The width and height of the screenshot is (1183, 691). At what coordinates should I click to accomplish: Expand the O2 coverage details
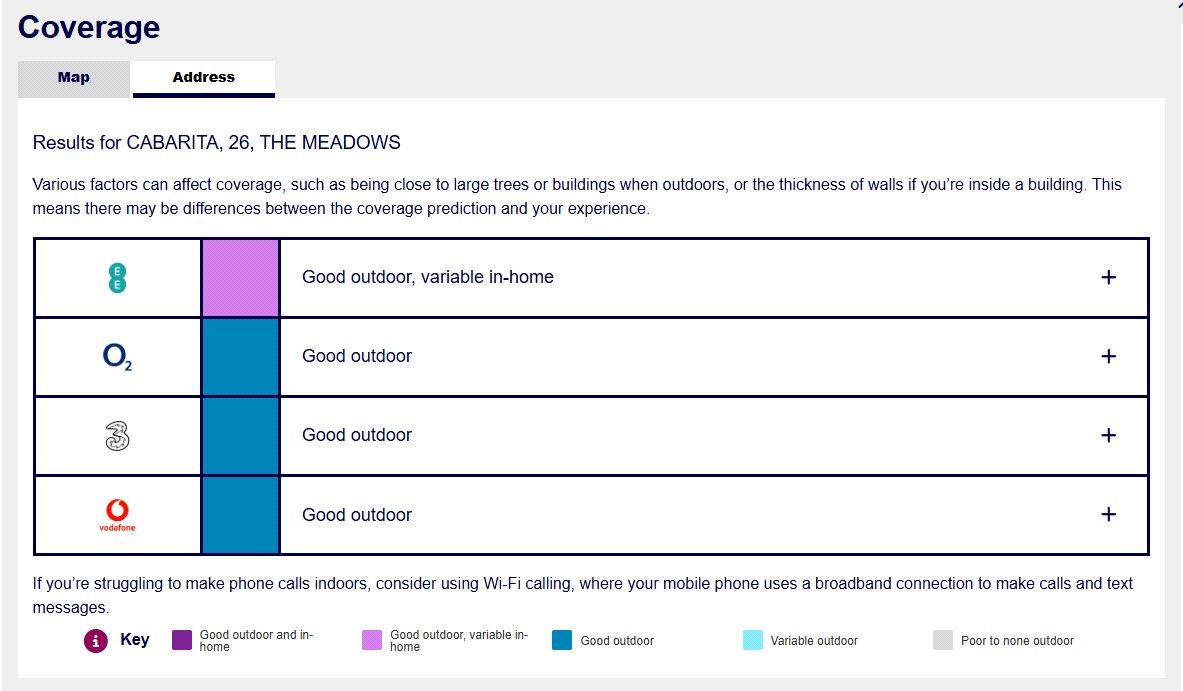(x=1108, y=356)
